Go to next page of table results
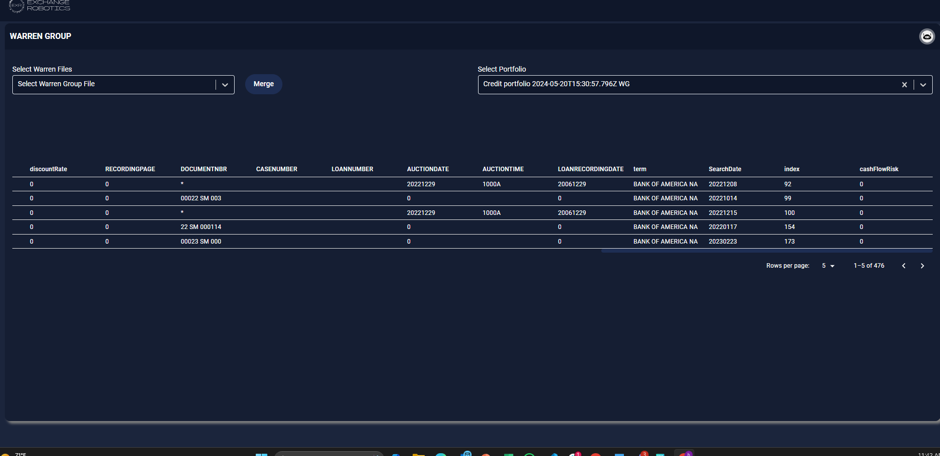This screenshot has width=941, height=456. 922,266
